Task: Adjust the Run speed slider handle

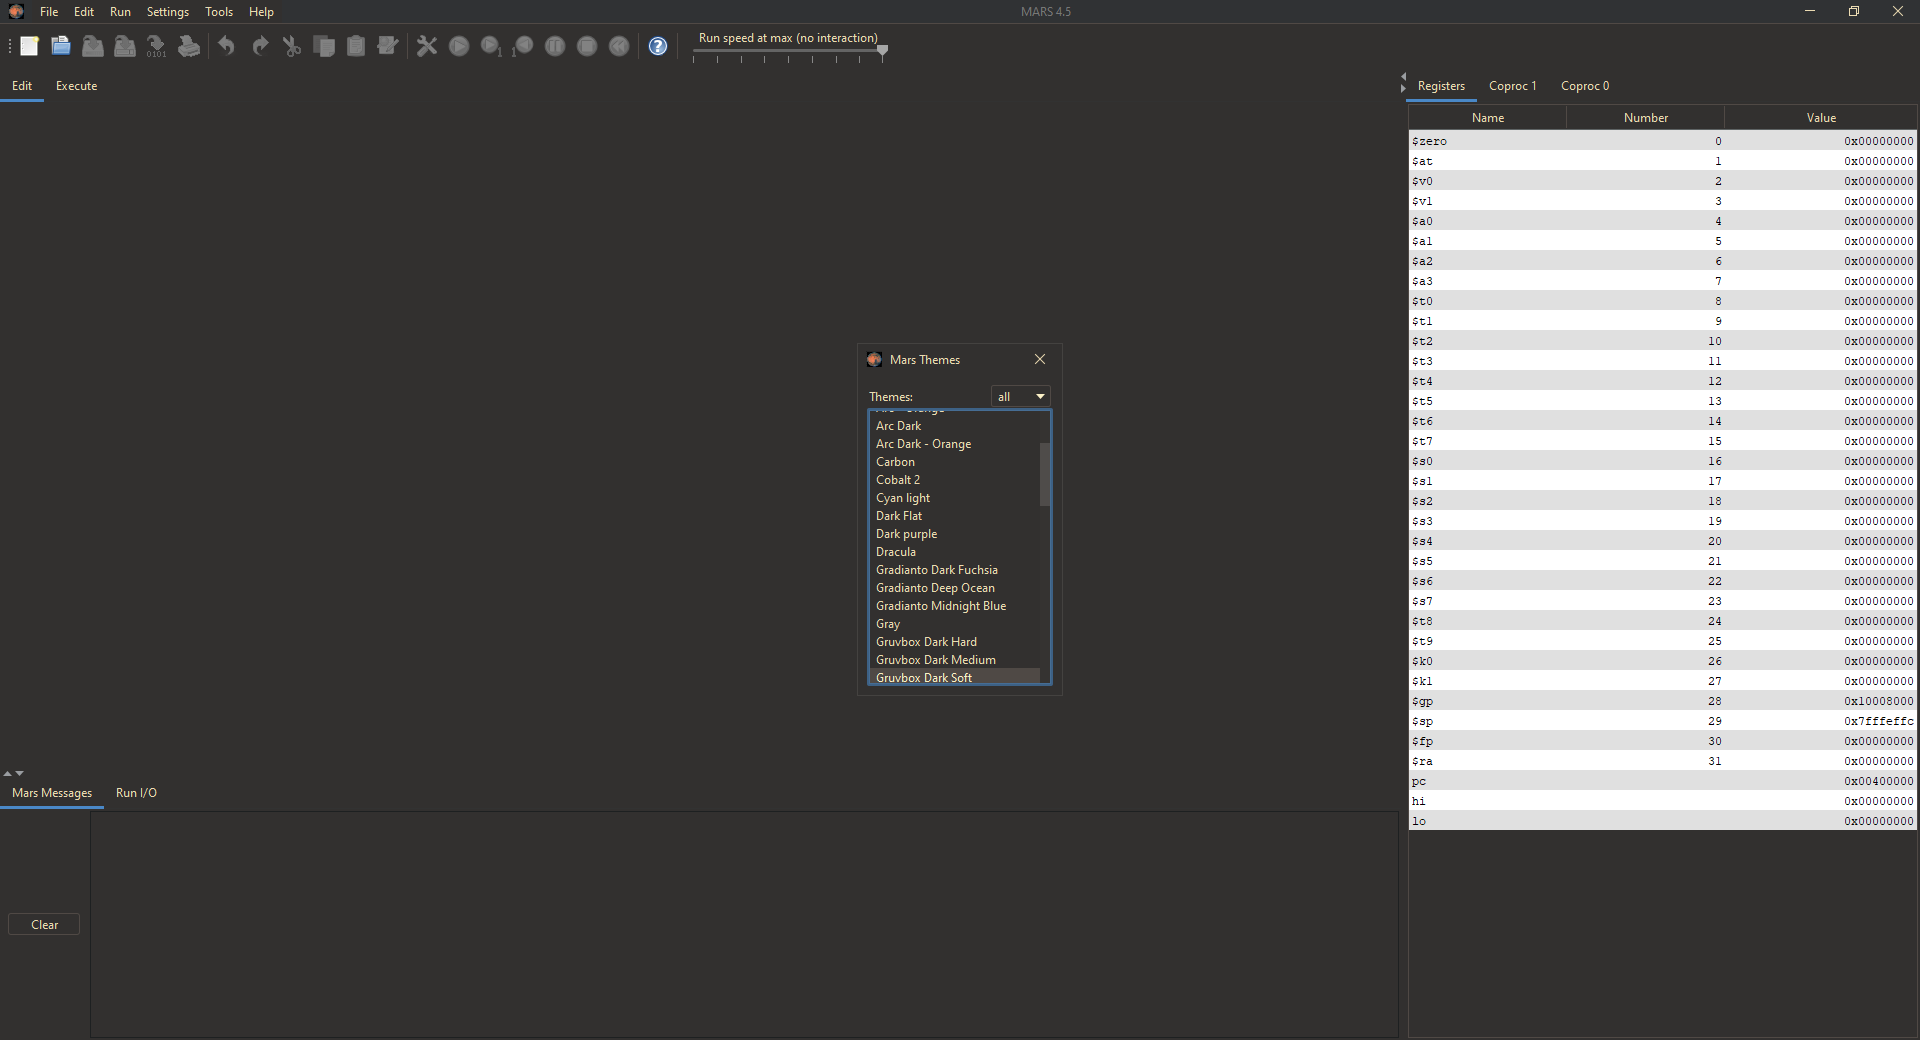Action: tap(882, 51)
